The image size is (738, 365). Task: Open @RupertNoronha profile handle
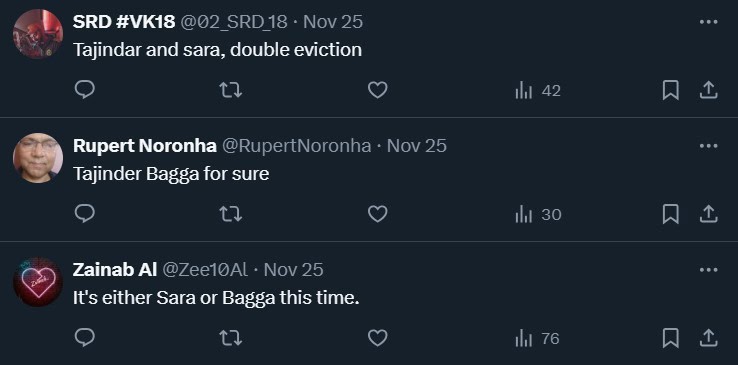297,146
